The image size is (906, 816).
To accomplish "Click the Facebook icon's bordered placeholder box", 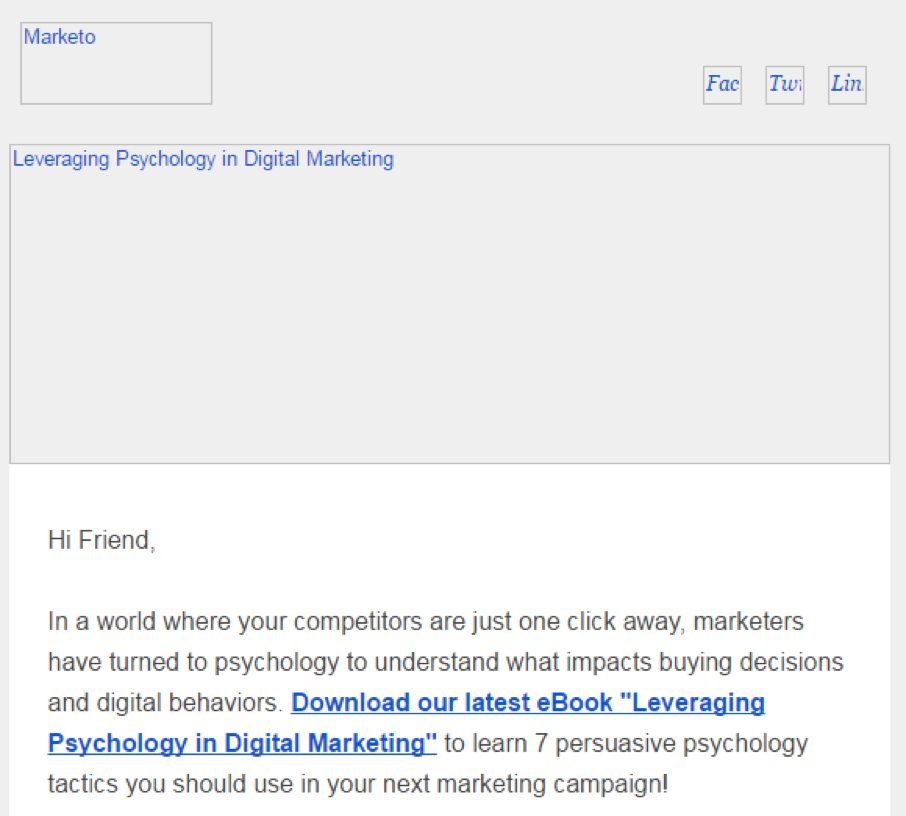I will (x=721, y=85).
